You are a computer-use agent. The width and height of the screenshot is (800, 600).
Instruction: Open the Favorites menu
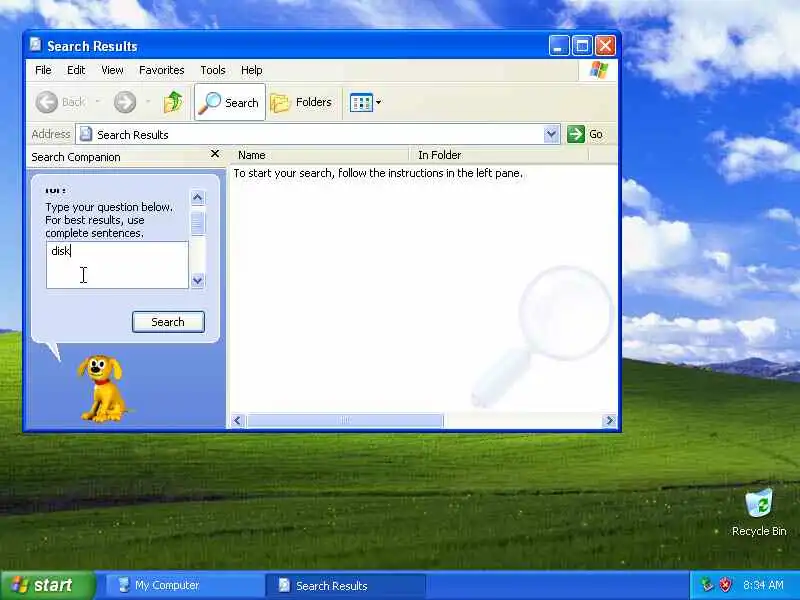[161, 70]
